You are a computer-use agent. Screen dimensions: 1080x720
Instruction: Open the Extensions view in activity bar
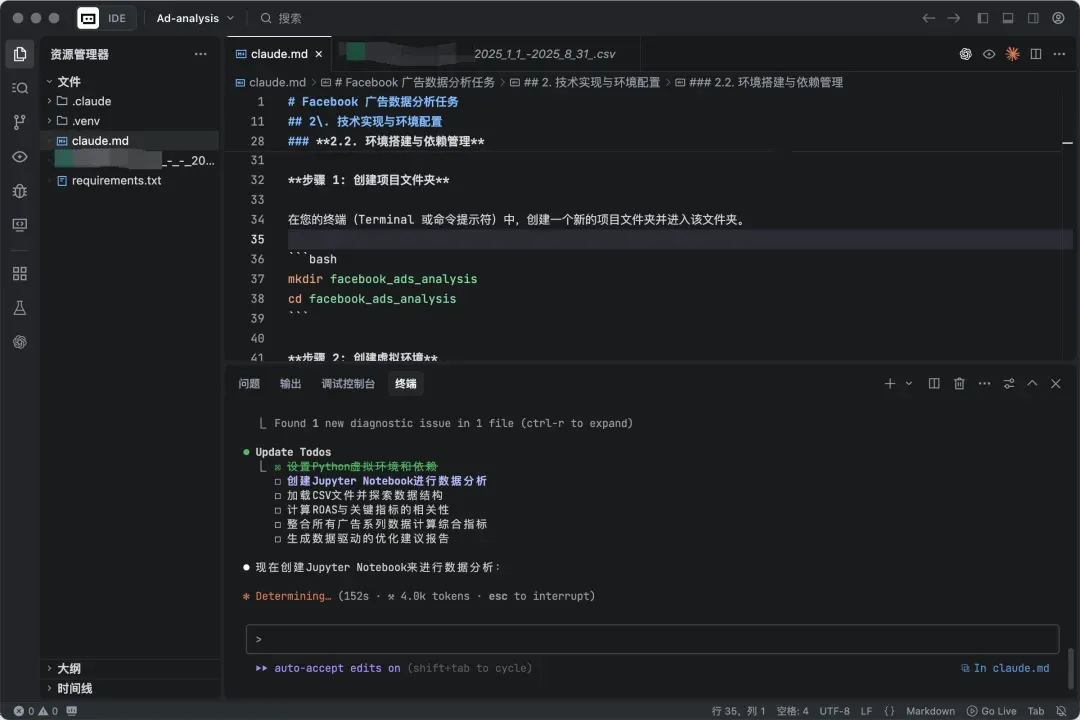[19, 273]
